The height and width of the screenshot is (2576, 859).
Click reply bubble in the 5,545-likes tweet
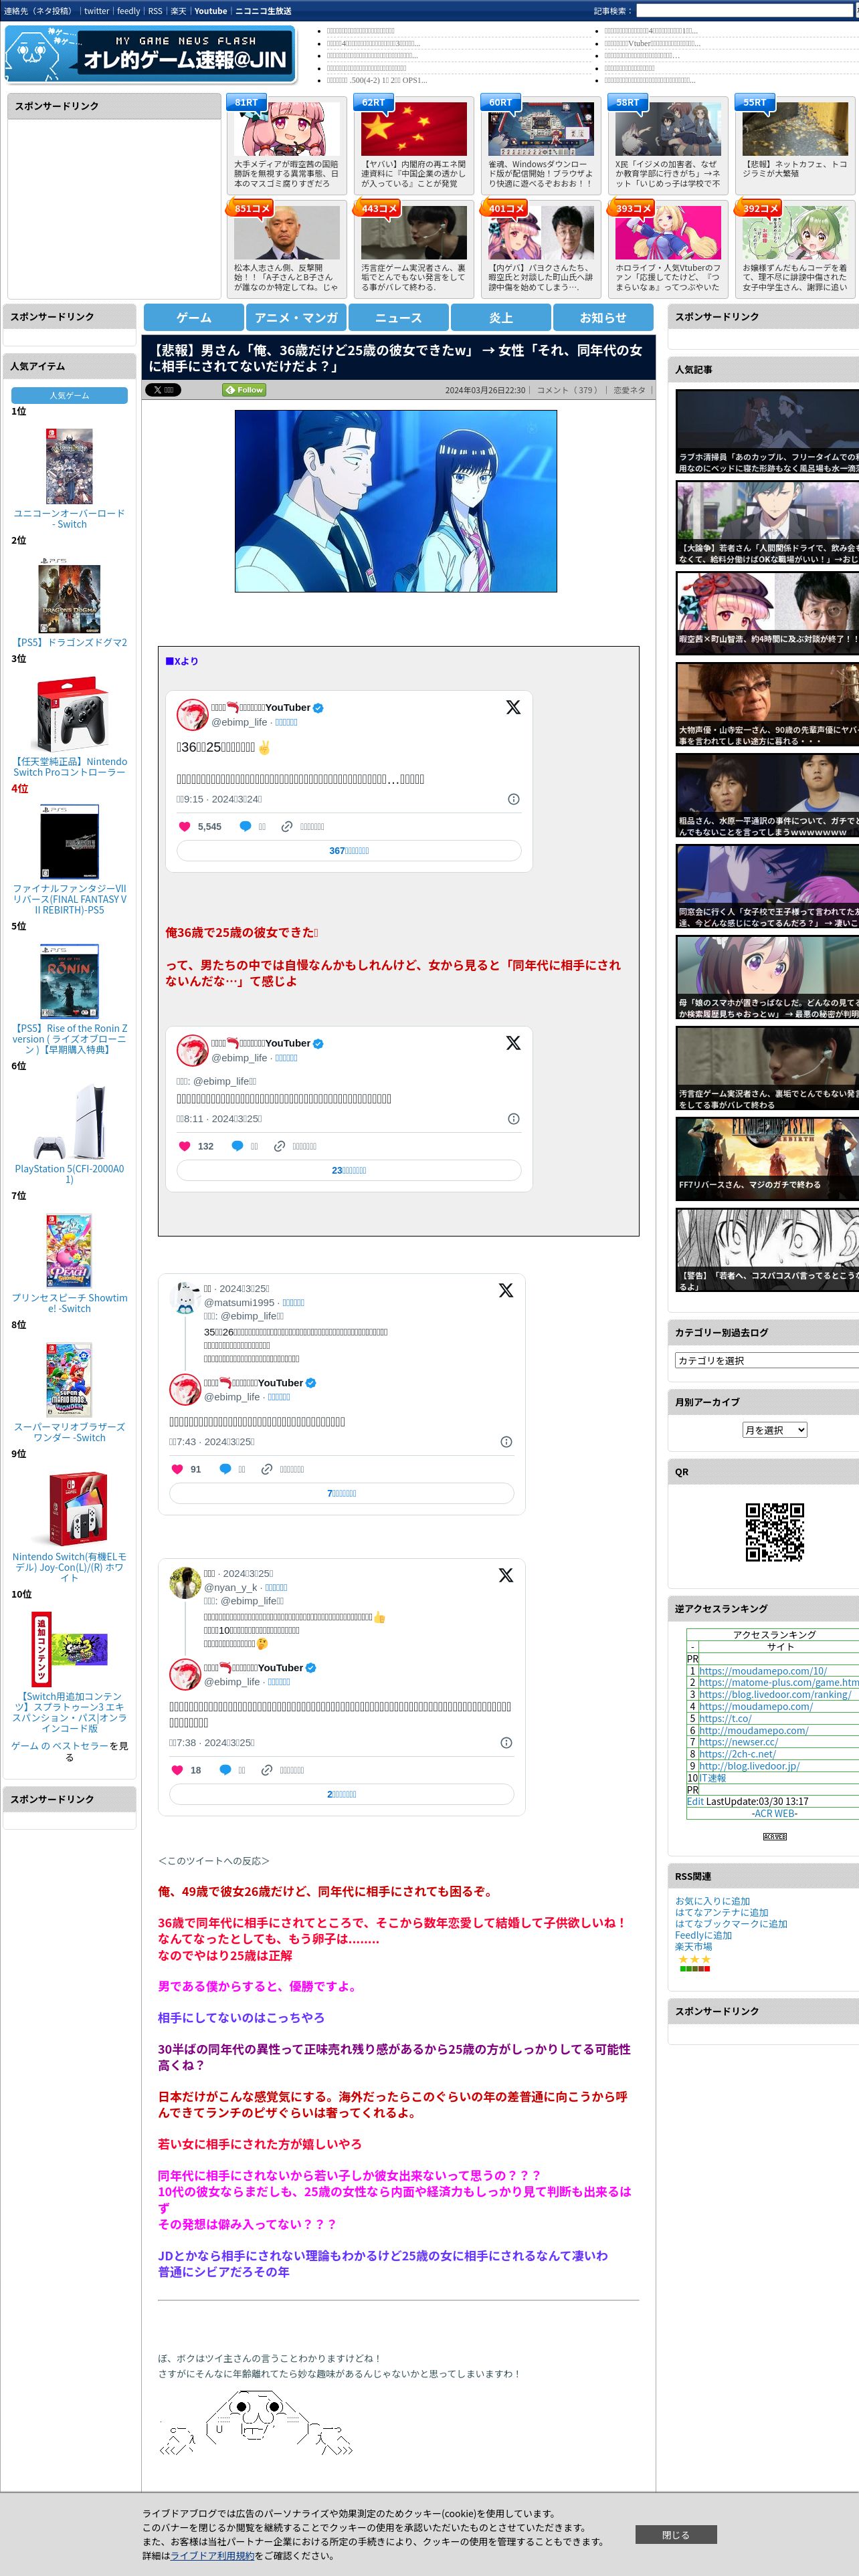pos(245,826)
